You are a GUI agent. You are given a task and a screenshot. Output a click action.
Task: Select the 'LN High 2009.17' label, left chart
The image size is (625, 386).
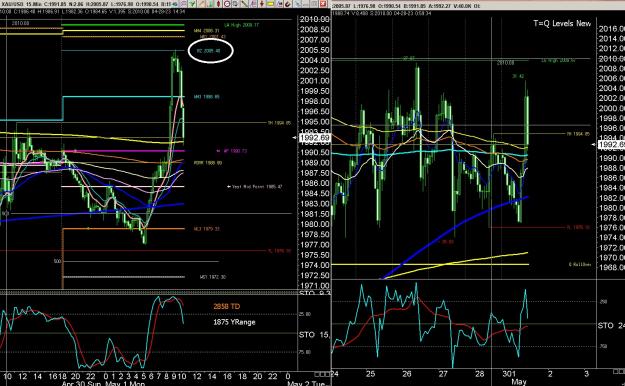click(241, 25)
